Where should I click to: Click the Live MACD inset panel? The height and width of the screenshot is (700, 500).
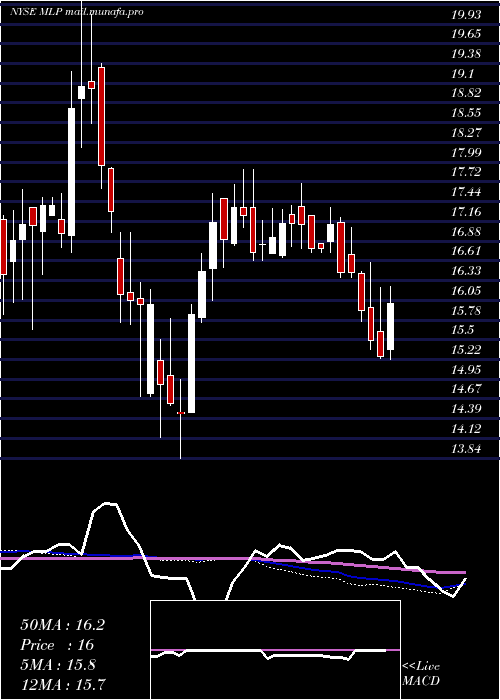point(275,650)
